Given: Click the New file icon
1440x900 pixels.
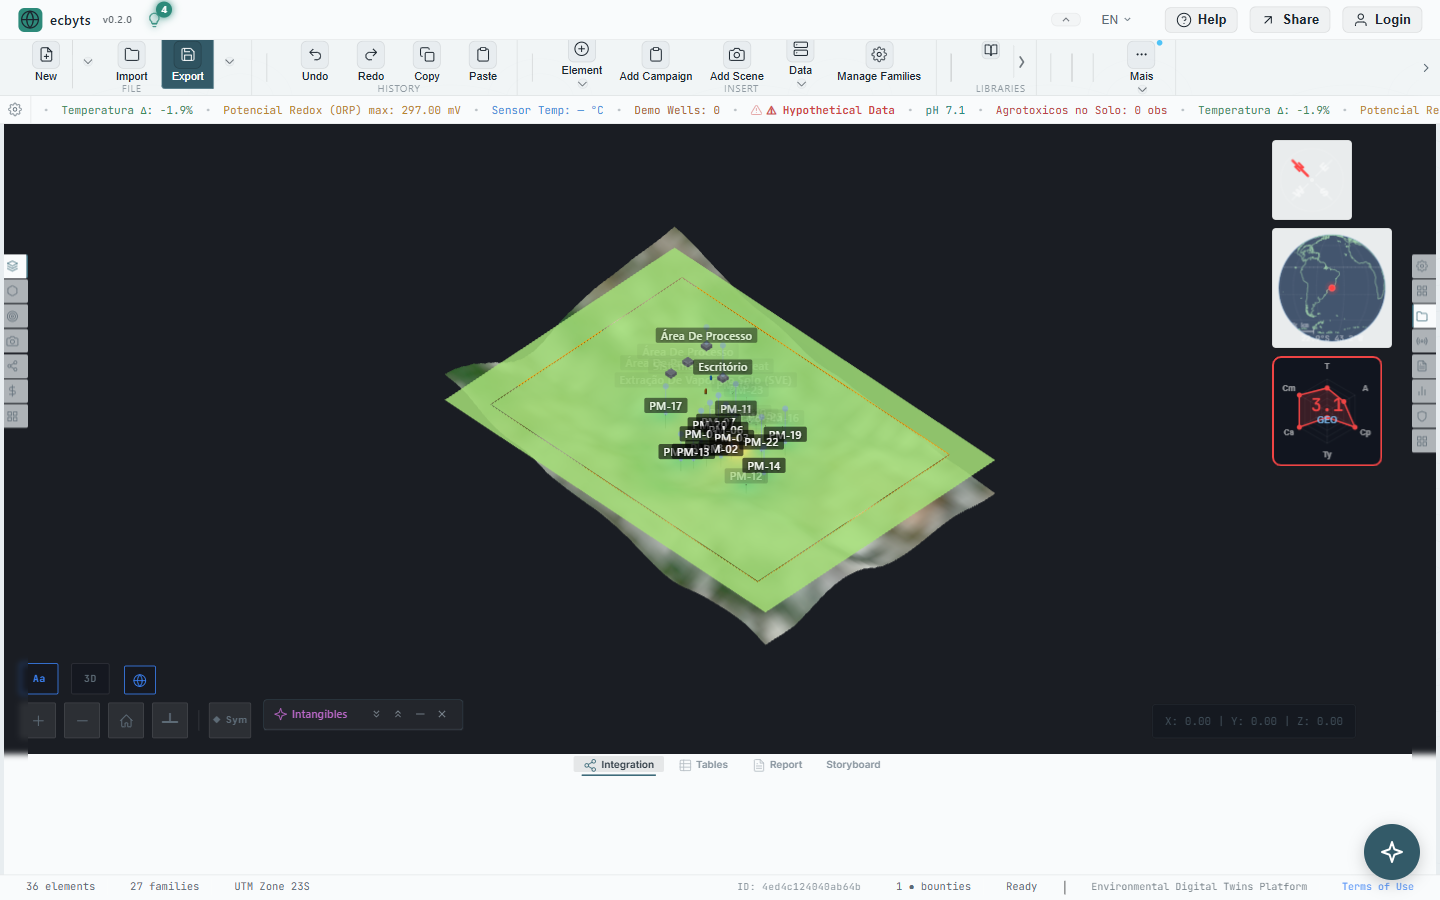Looking at the screenshot, I should [46, 62].
